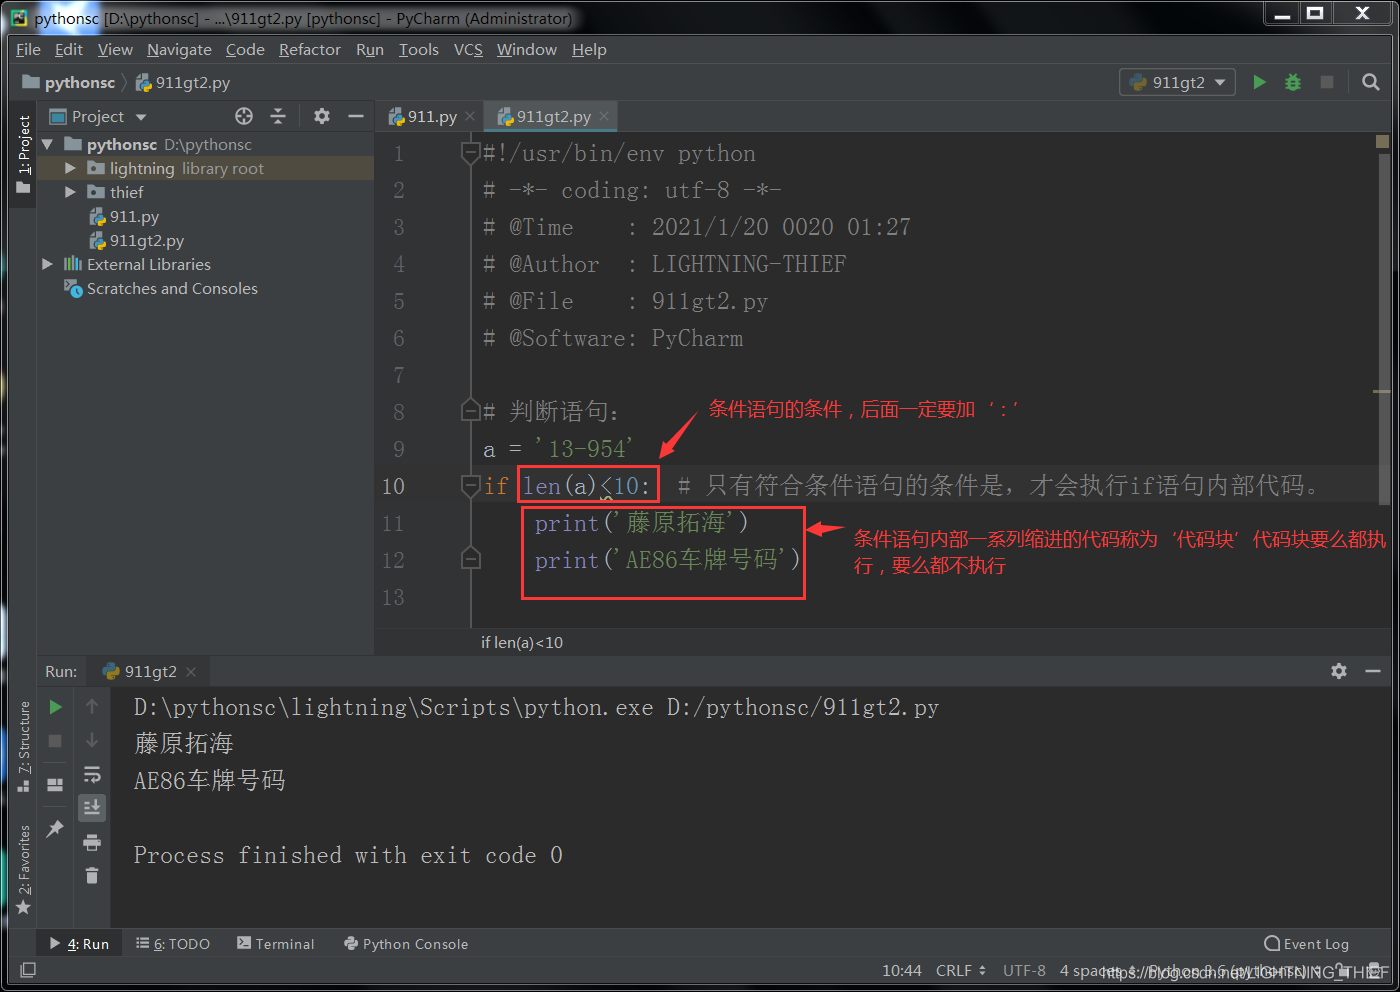
Task: Toggle scroll to end in Run console
Action: click(x=92, y=807)
